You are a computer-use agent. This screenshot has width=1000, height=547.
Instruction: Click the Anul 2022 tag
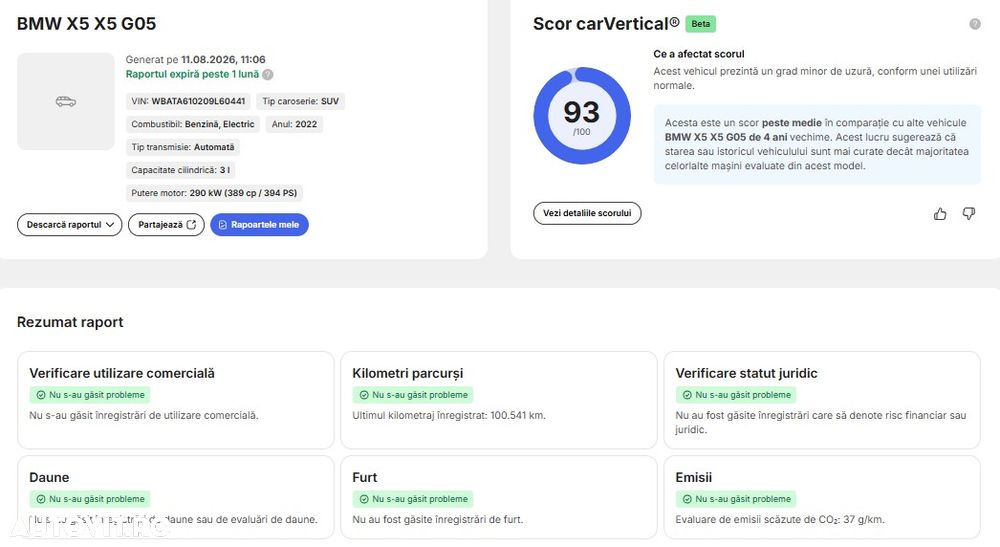pyautogui.click(x=294, y=124)
